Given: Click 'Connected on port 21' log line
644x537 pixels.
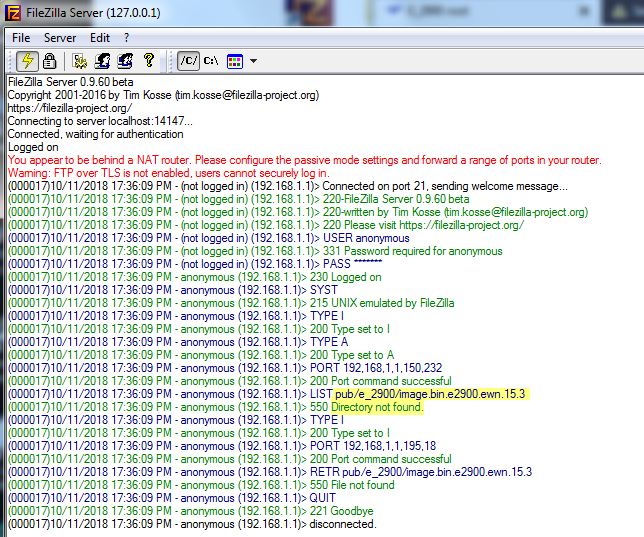Looking at the screenshot, I should click(288, 186).
